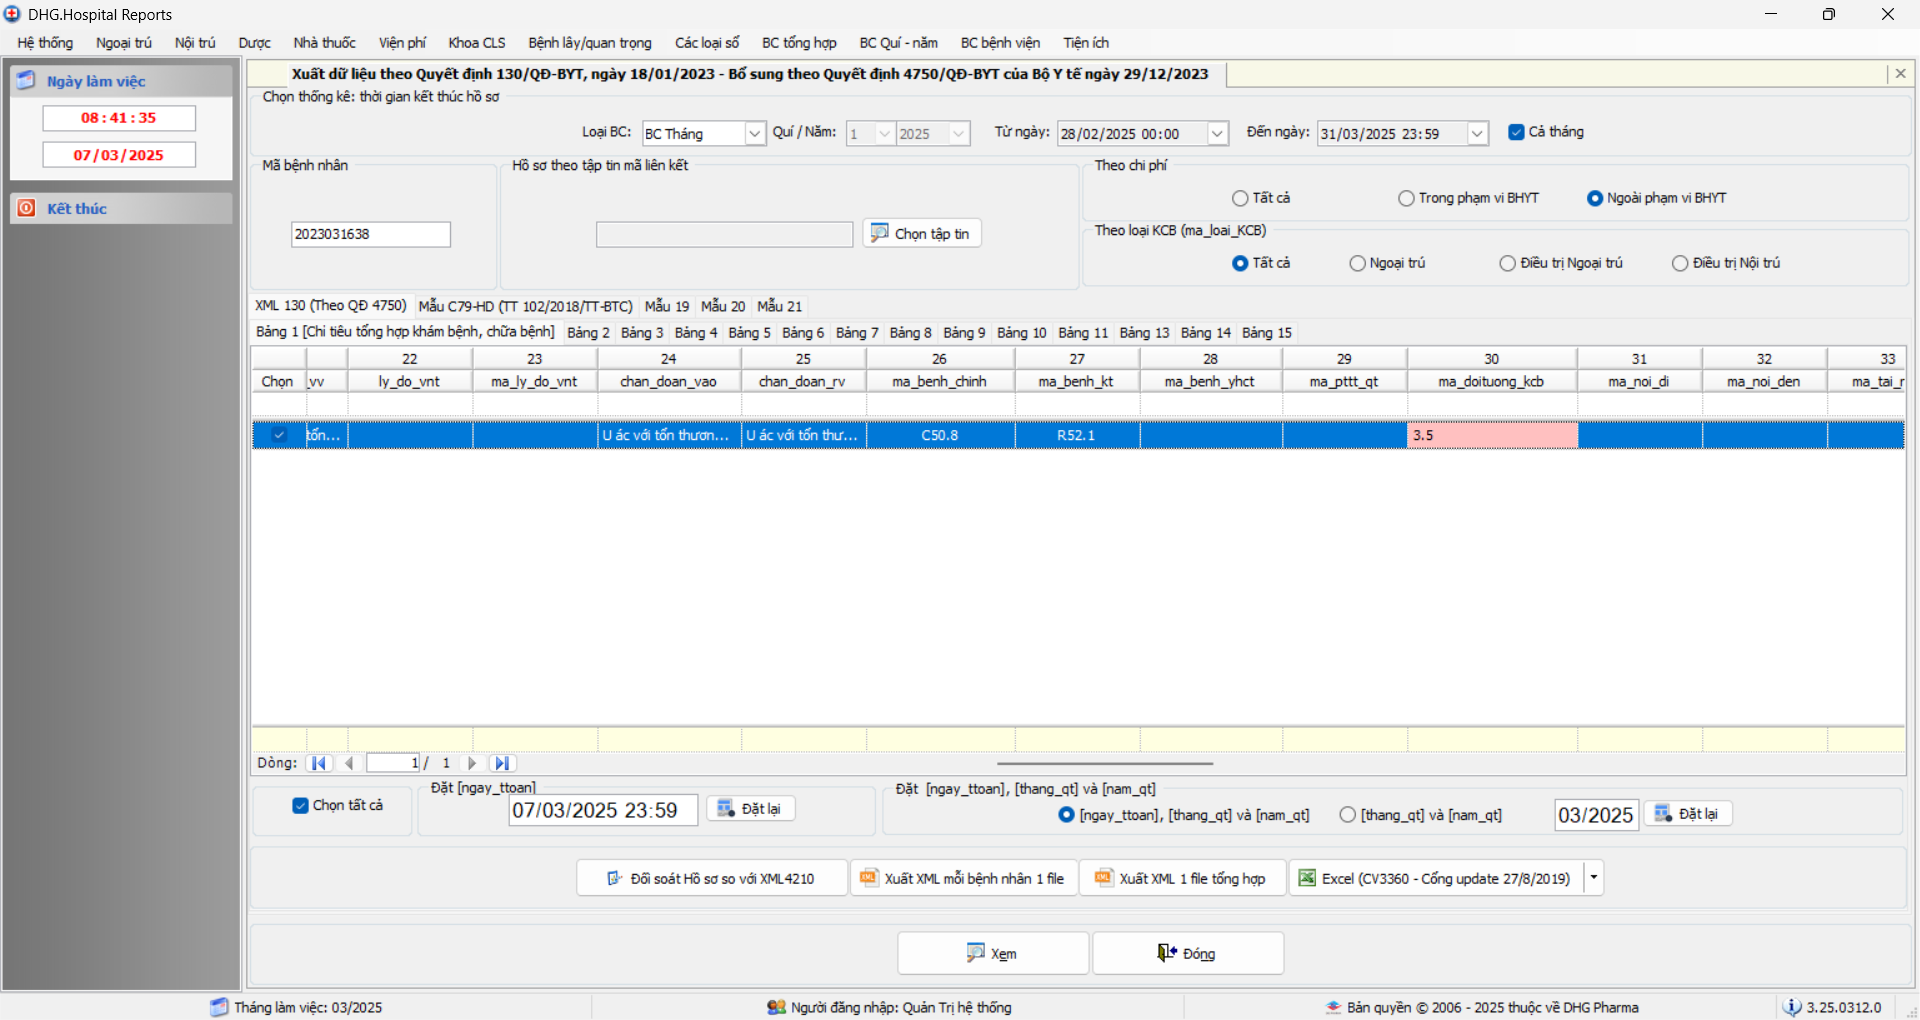The width and height of the screenshot is (1920, 1020).
Task: Go to first record navigation arrow
Action: pos(319,763)
